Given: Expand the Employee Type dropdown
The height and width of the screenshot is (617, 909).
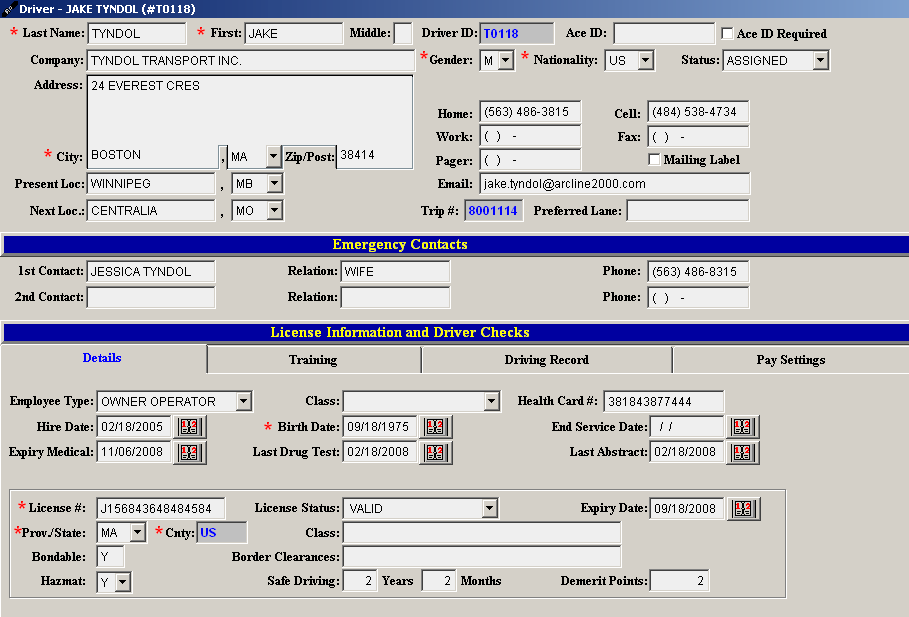Looking at the screenshot, I should click(243, 401).
